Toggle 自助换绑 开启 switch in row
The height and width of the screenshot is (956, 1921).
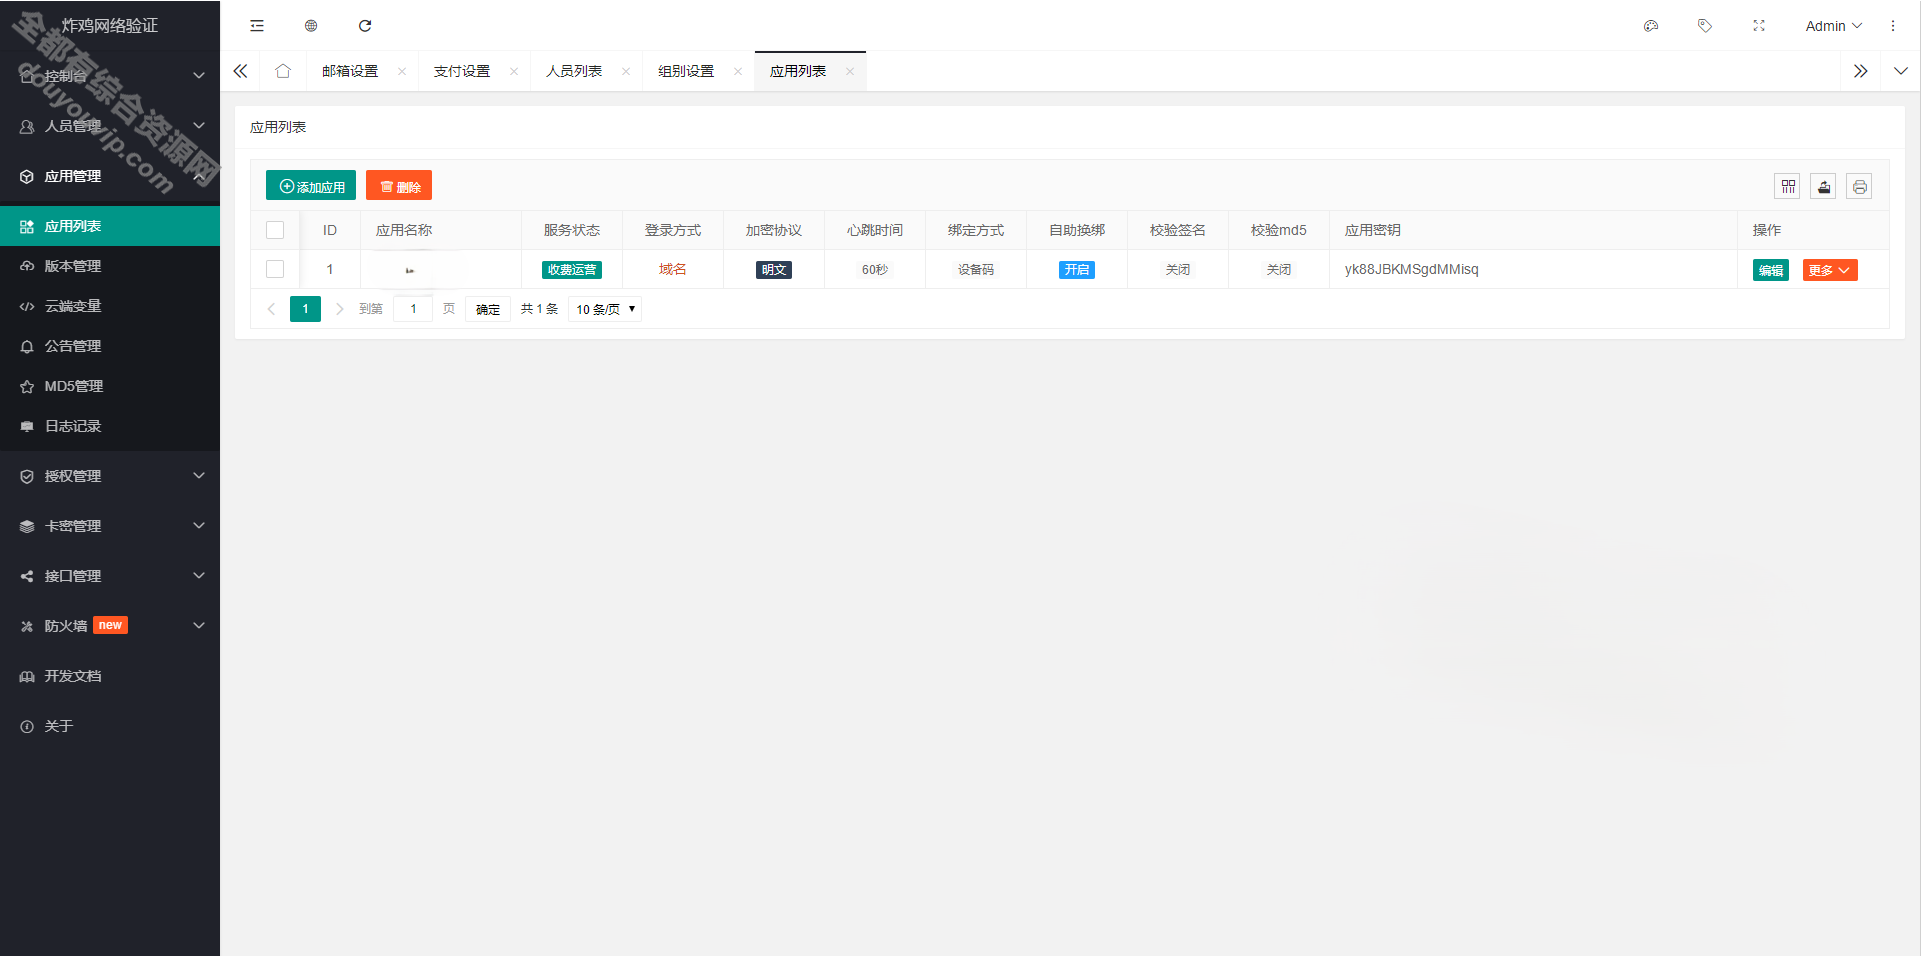[1077, 270]
